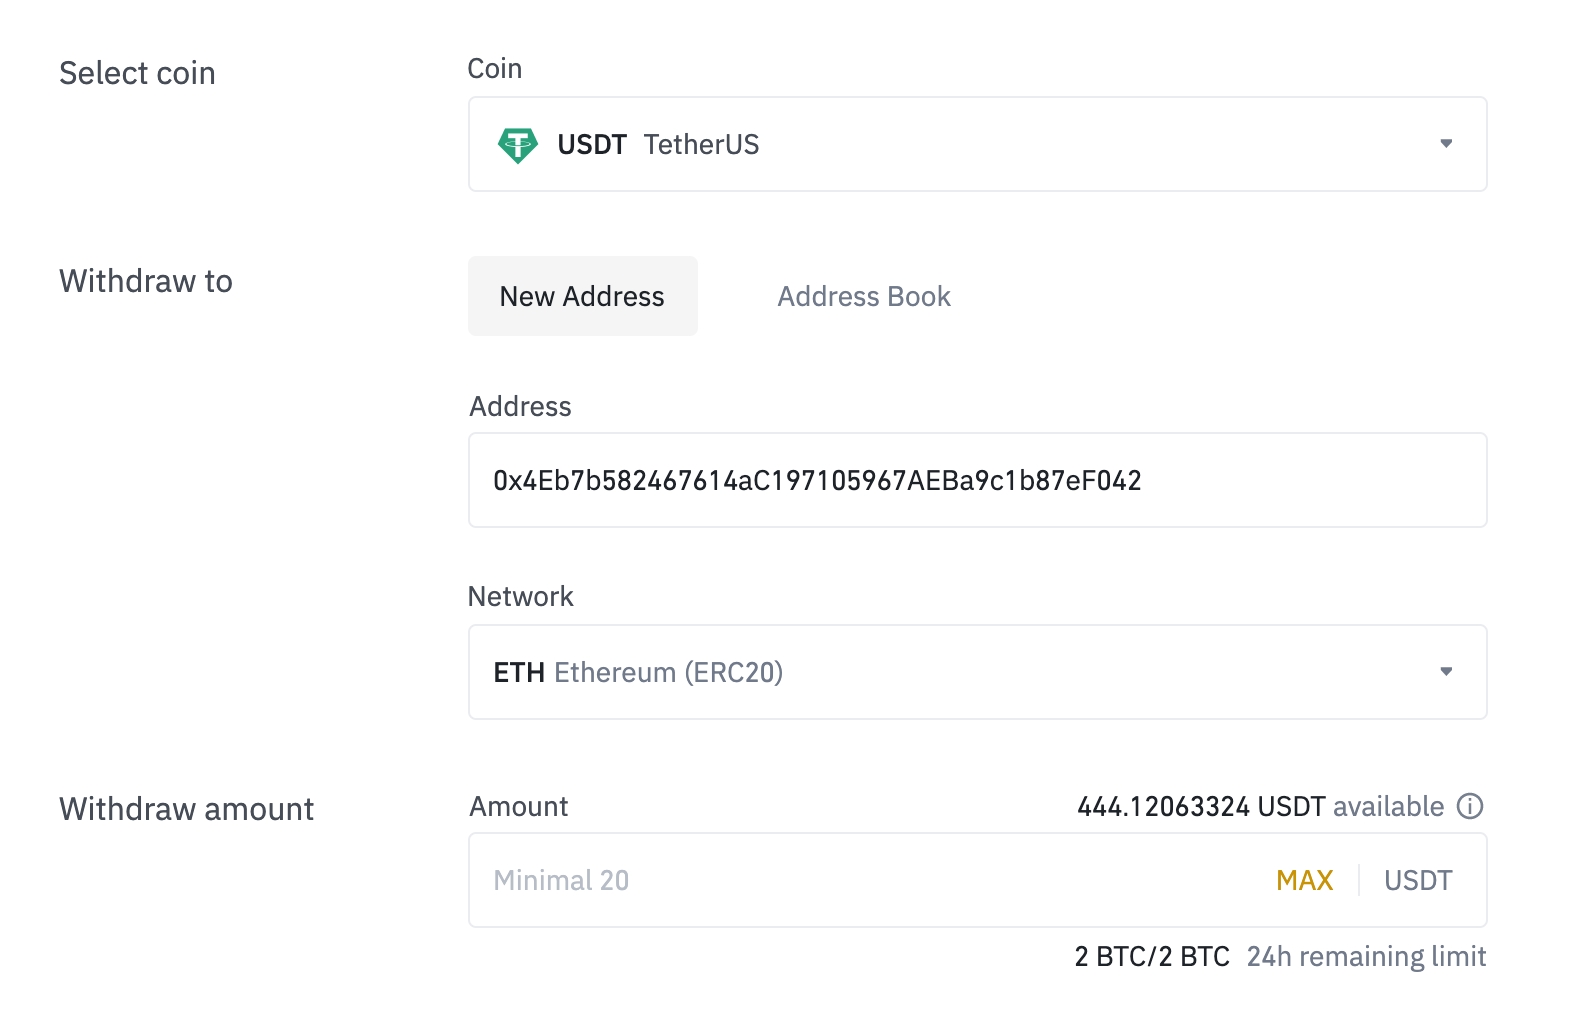
Task: Click the Network field label
Action: tap(520, 597)
